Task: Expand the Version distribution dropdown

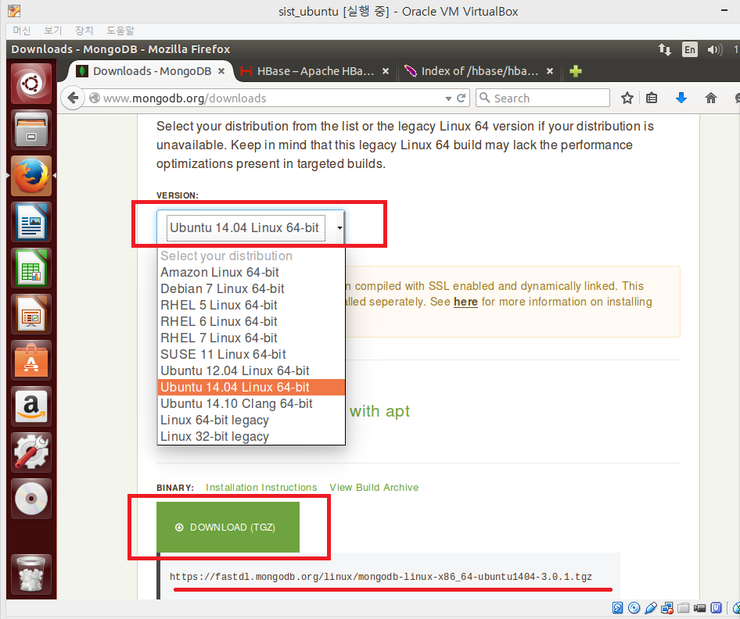Action: point(250,228)
